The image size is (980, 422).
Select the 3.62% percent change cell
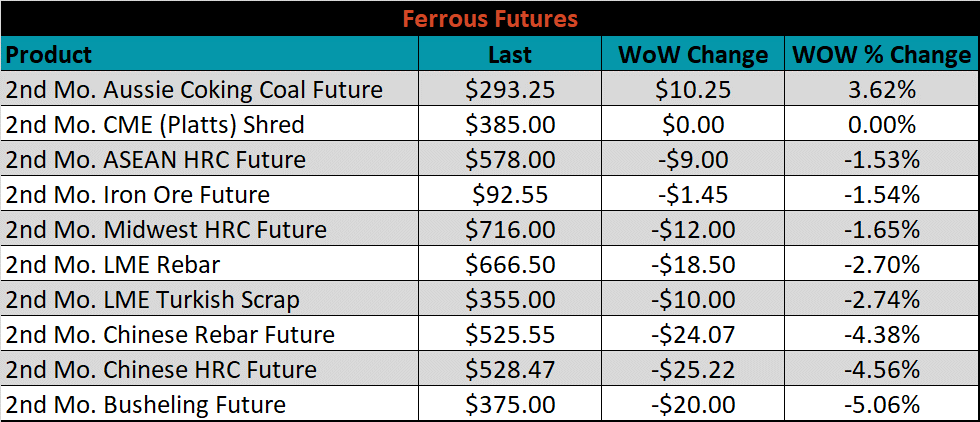coord(882,89)
